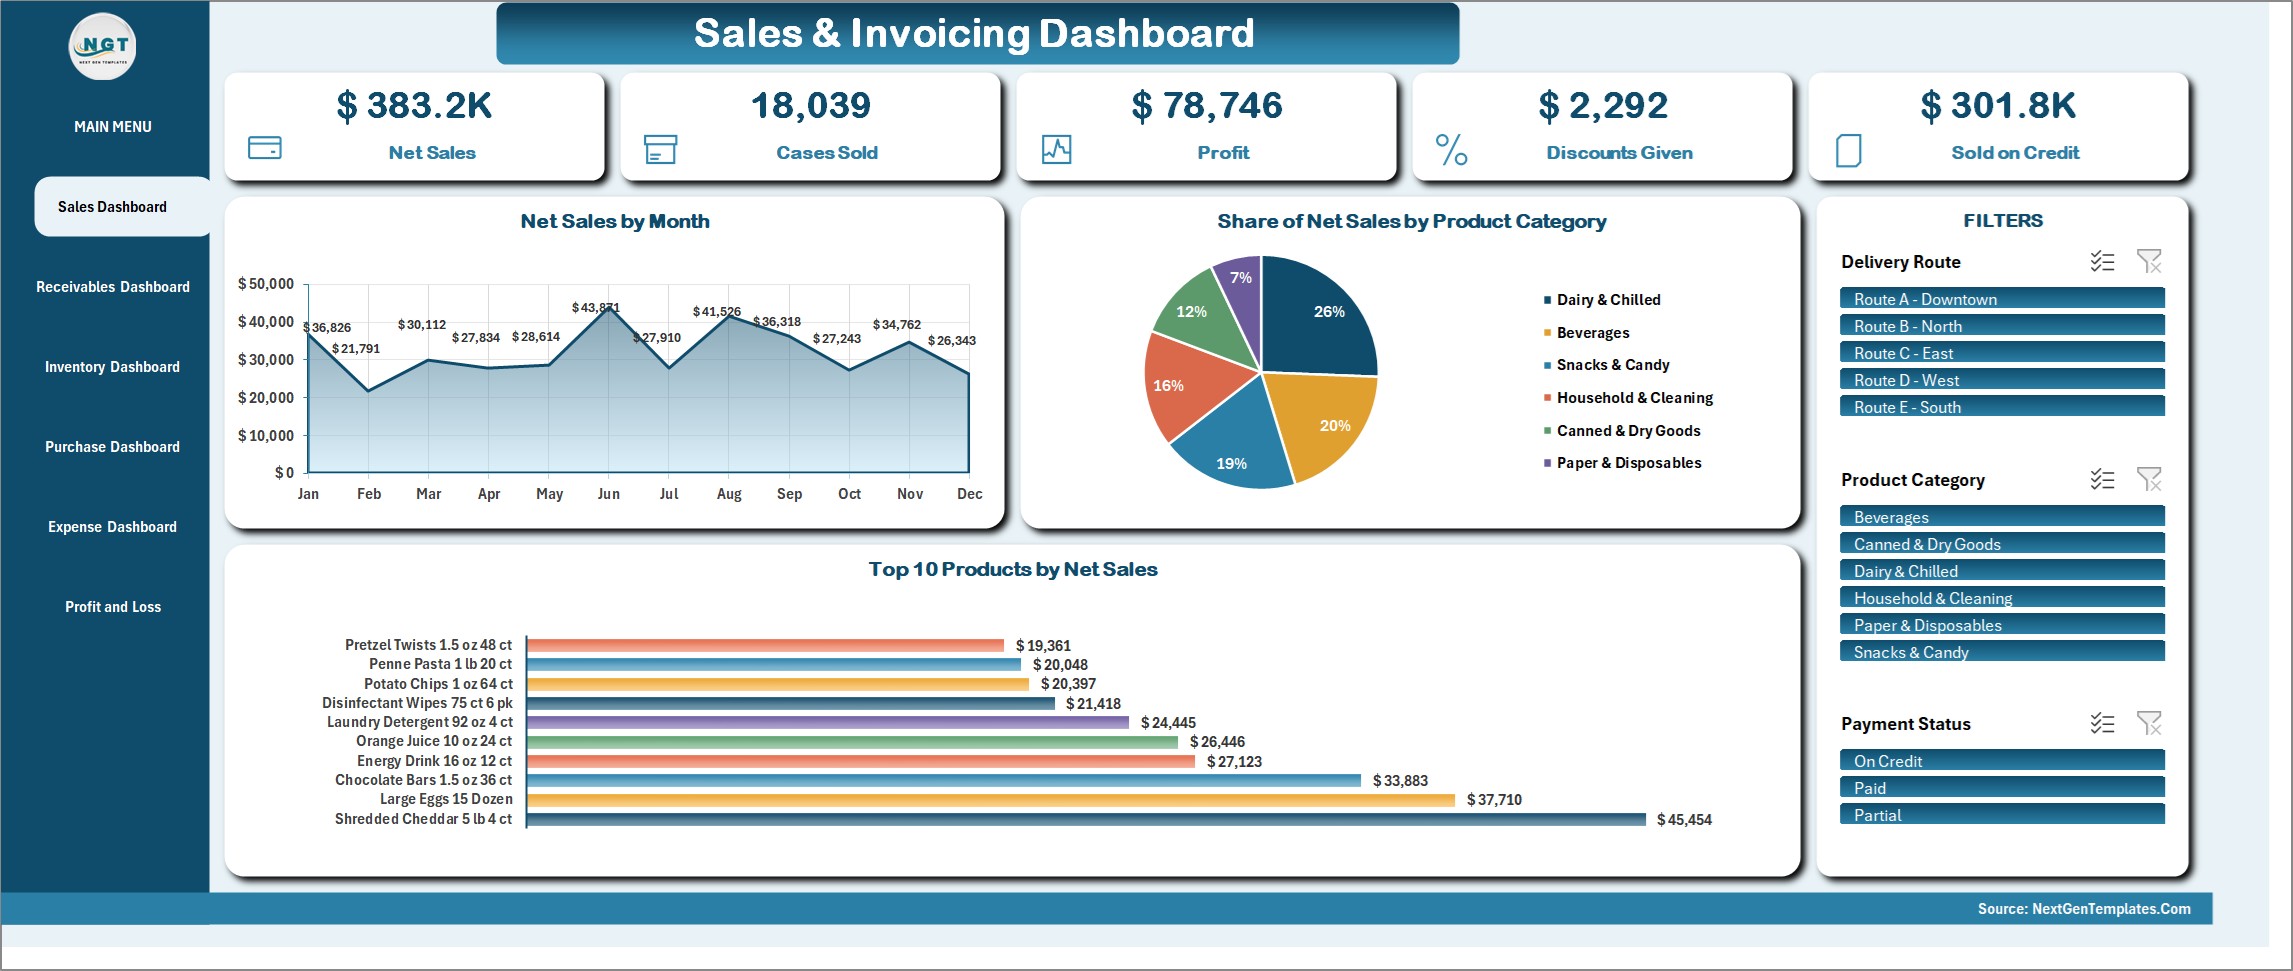
Task: Click the $50,000 axis label
Action: click(266, 284)
